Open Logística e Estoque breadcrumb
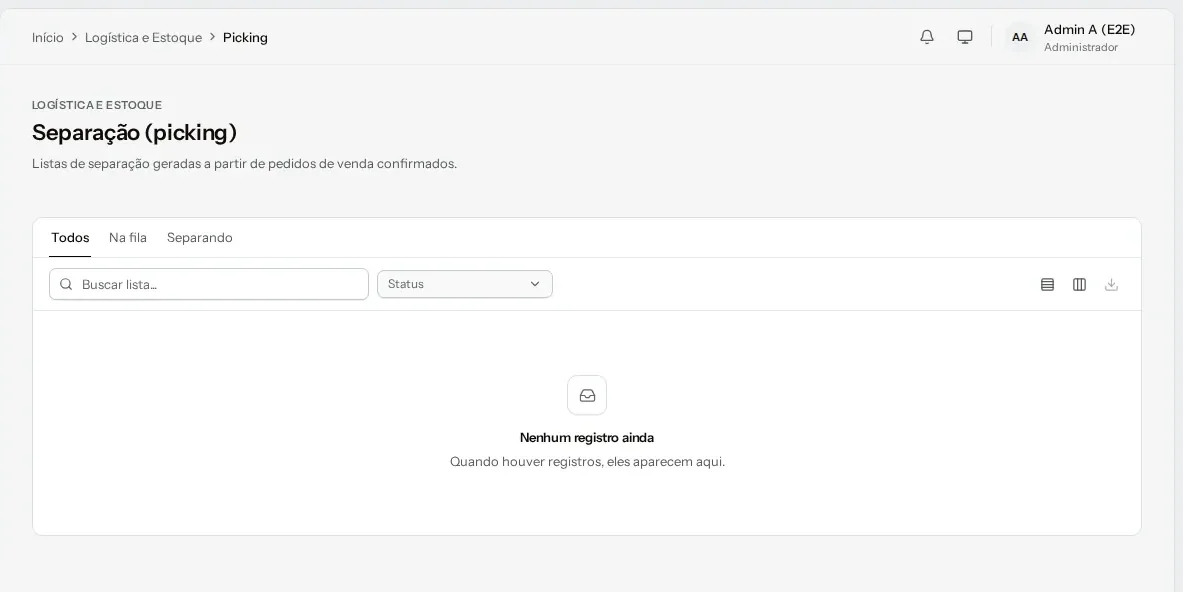Image resolution: width=1183 pixels, height=592 pixels. click(x=143, y=38)
